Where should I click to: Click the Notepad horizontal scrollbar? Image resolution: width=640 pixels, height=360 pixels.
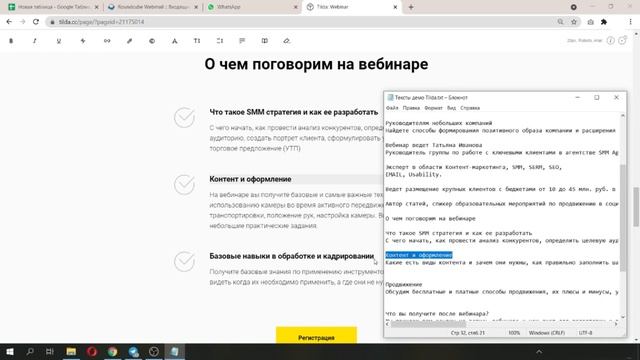tap(428, 324)
